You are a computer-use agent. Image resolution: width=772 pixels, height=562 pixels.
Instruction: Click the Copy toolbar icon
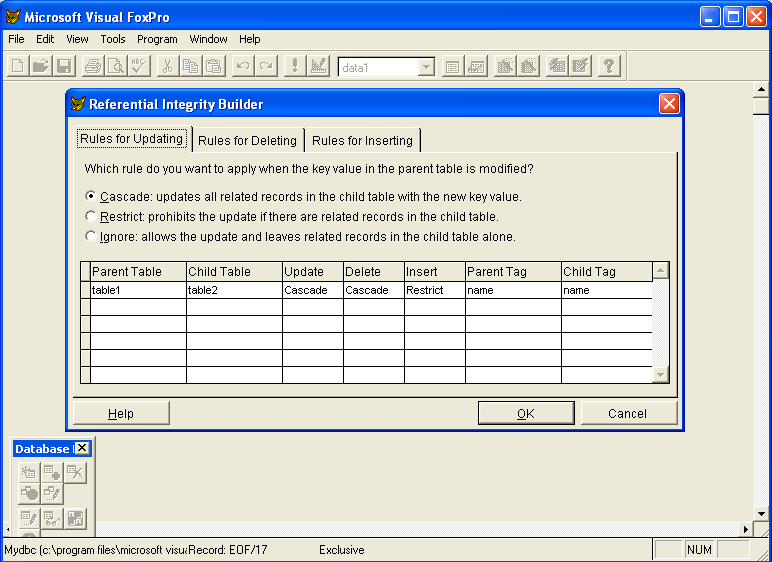click(191, 66)
